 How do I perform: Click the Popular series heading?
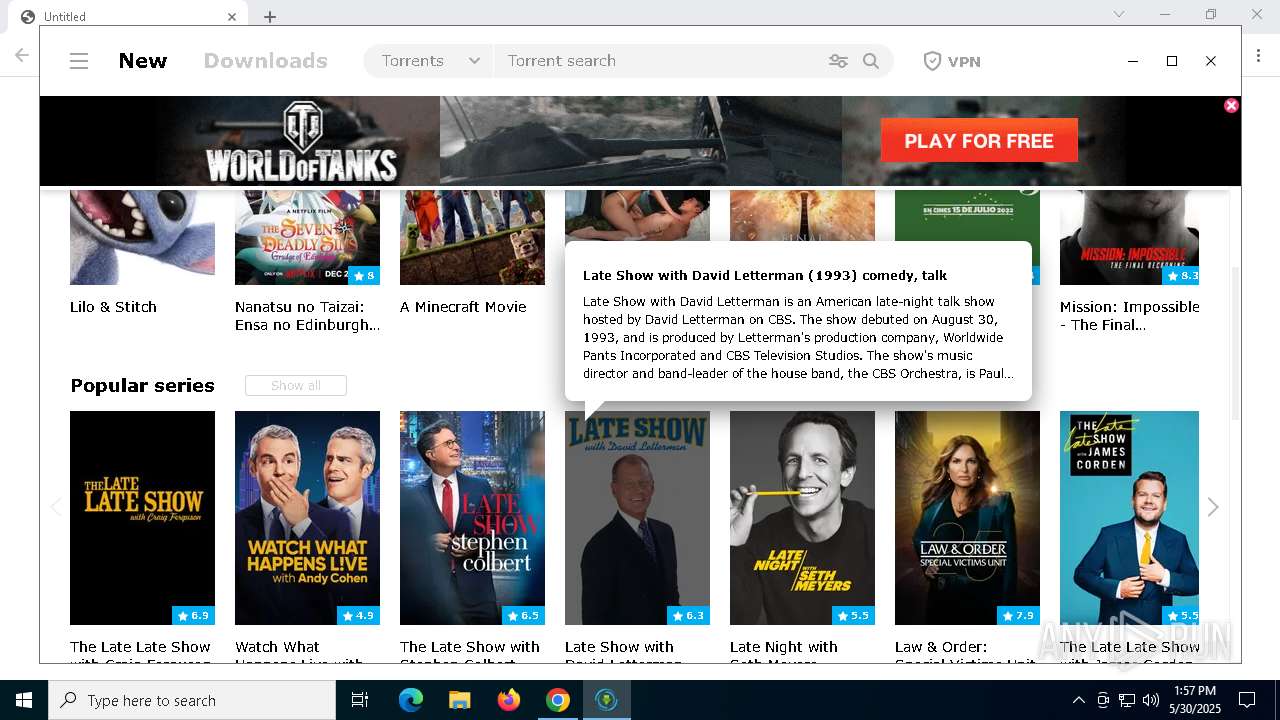[142, 386]
